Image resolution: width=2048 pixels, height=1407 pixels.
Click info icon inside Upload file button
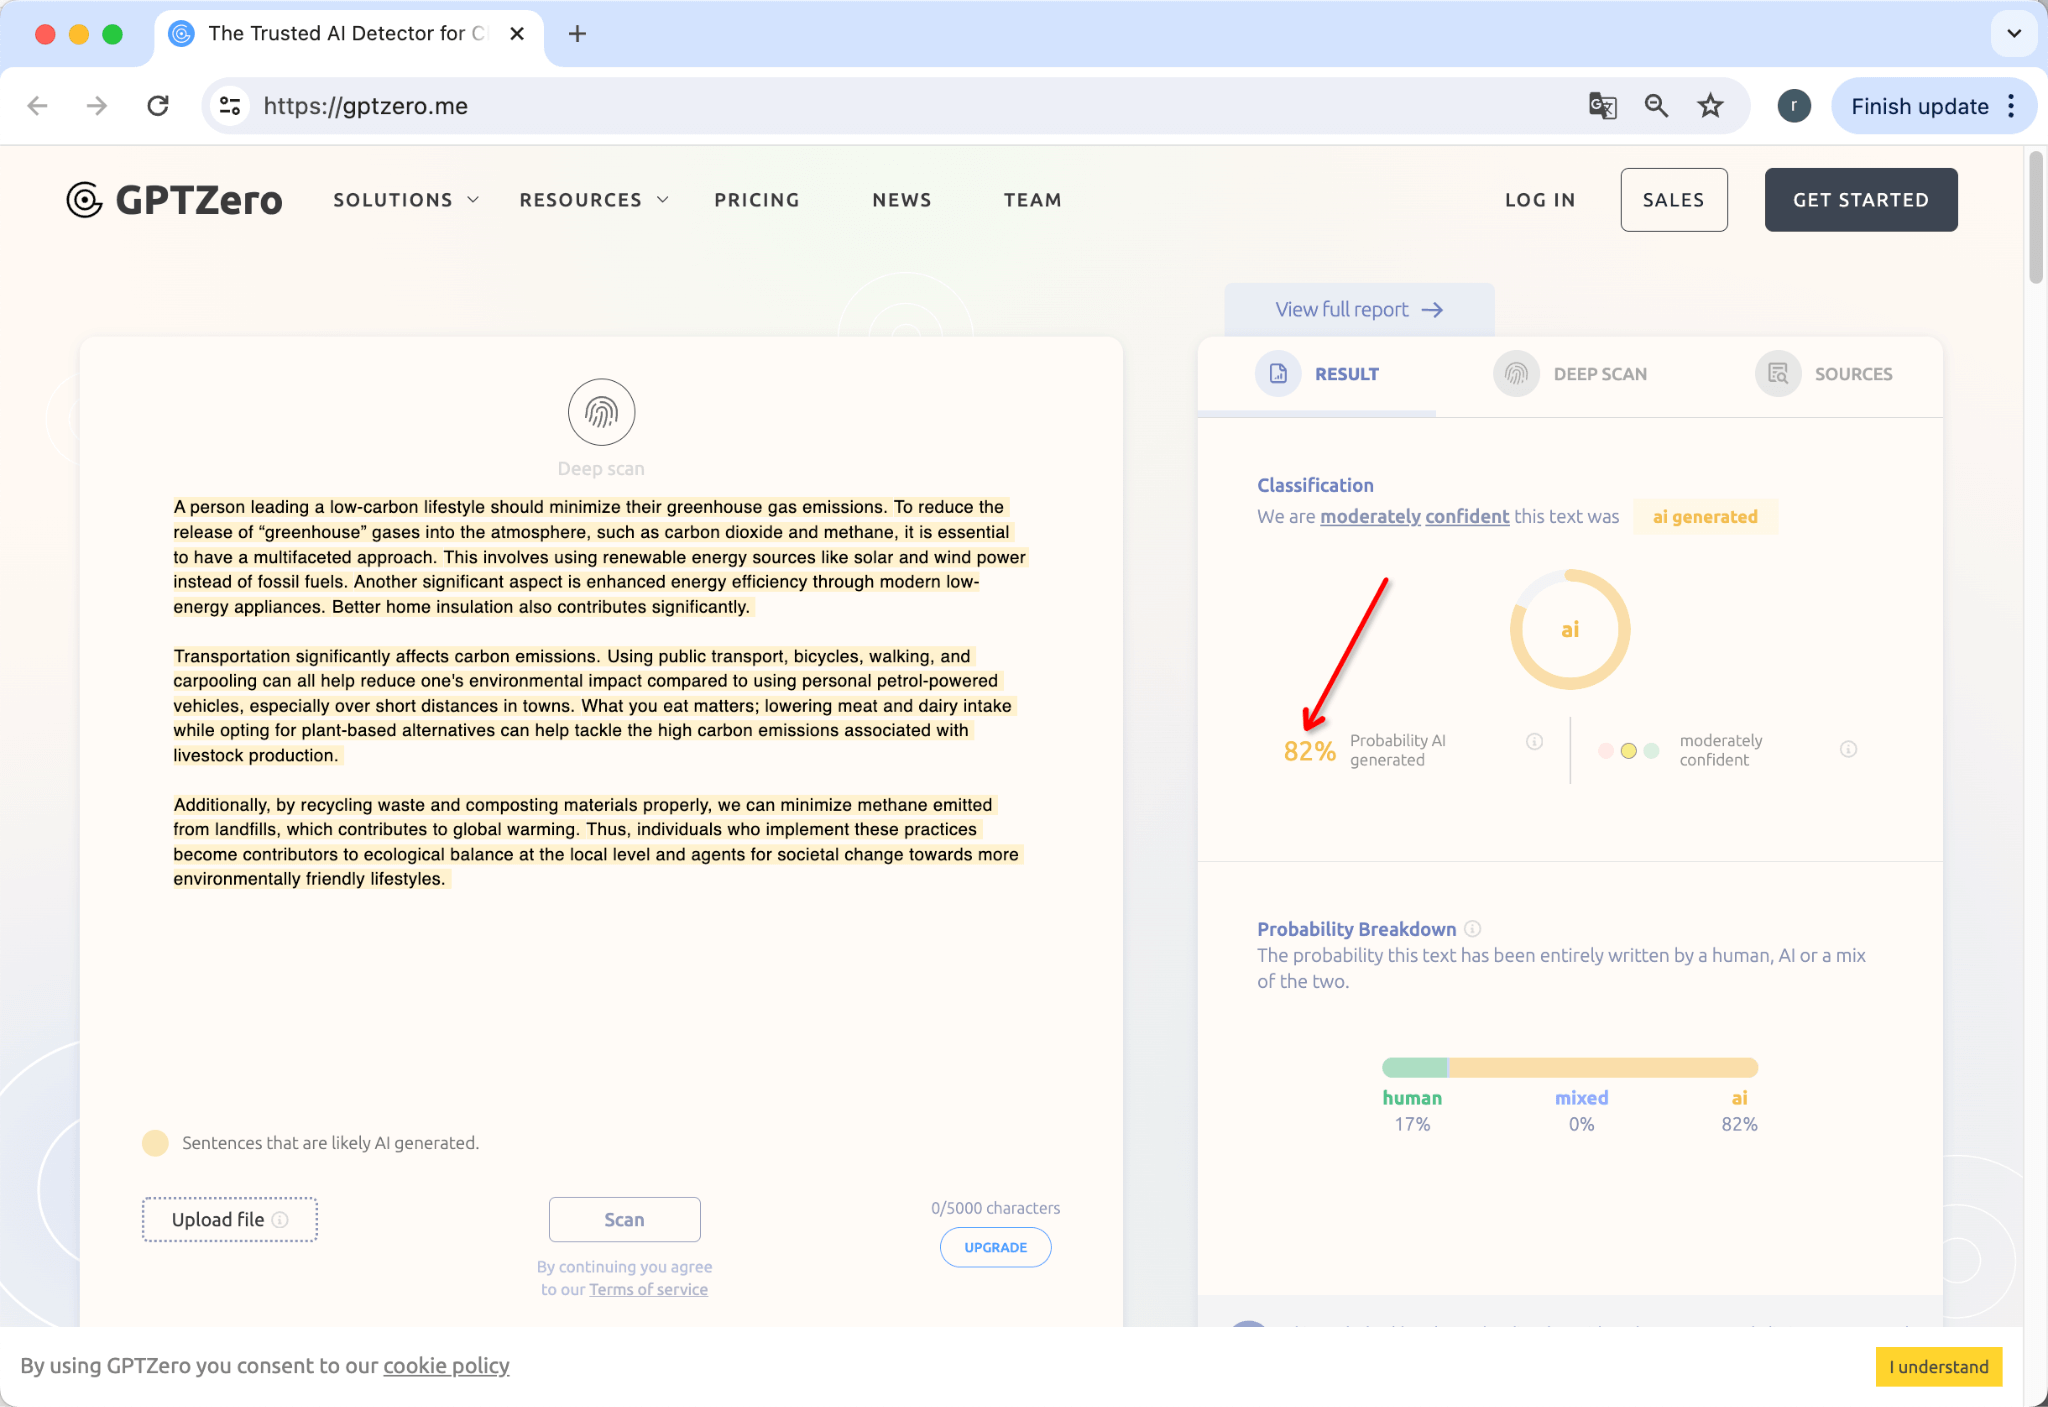280,1219
